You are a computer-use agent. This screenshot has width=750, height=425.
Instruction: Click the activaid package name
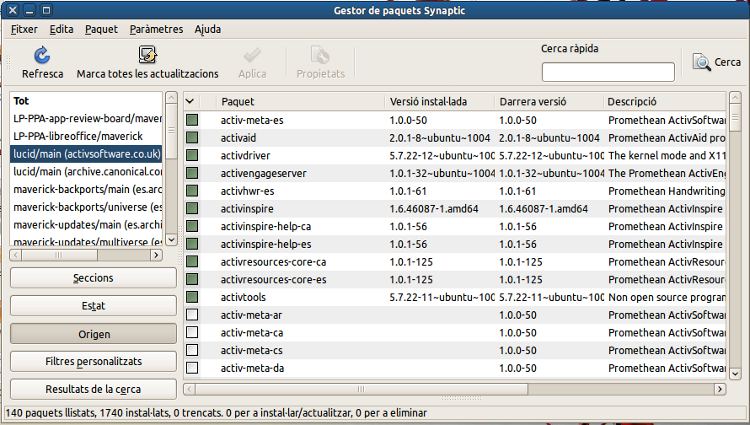click(238, 138)
